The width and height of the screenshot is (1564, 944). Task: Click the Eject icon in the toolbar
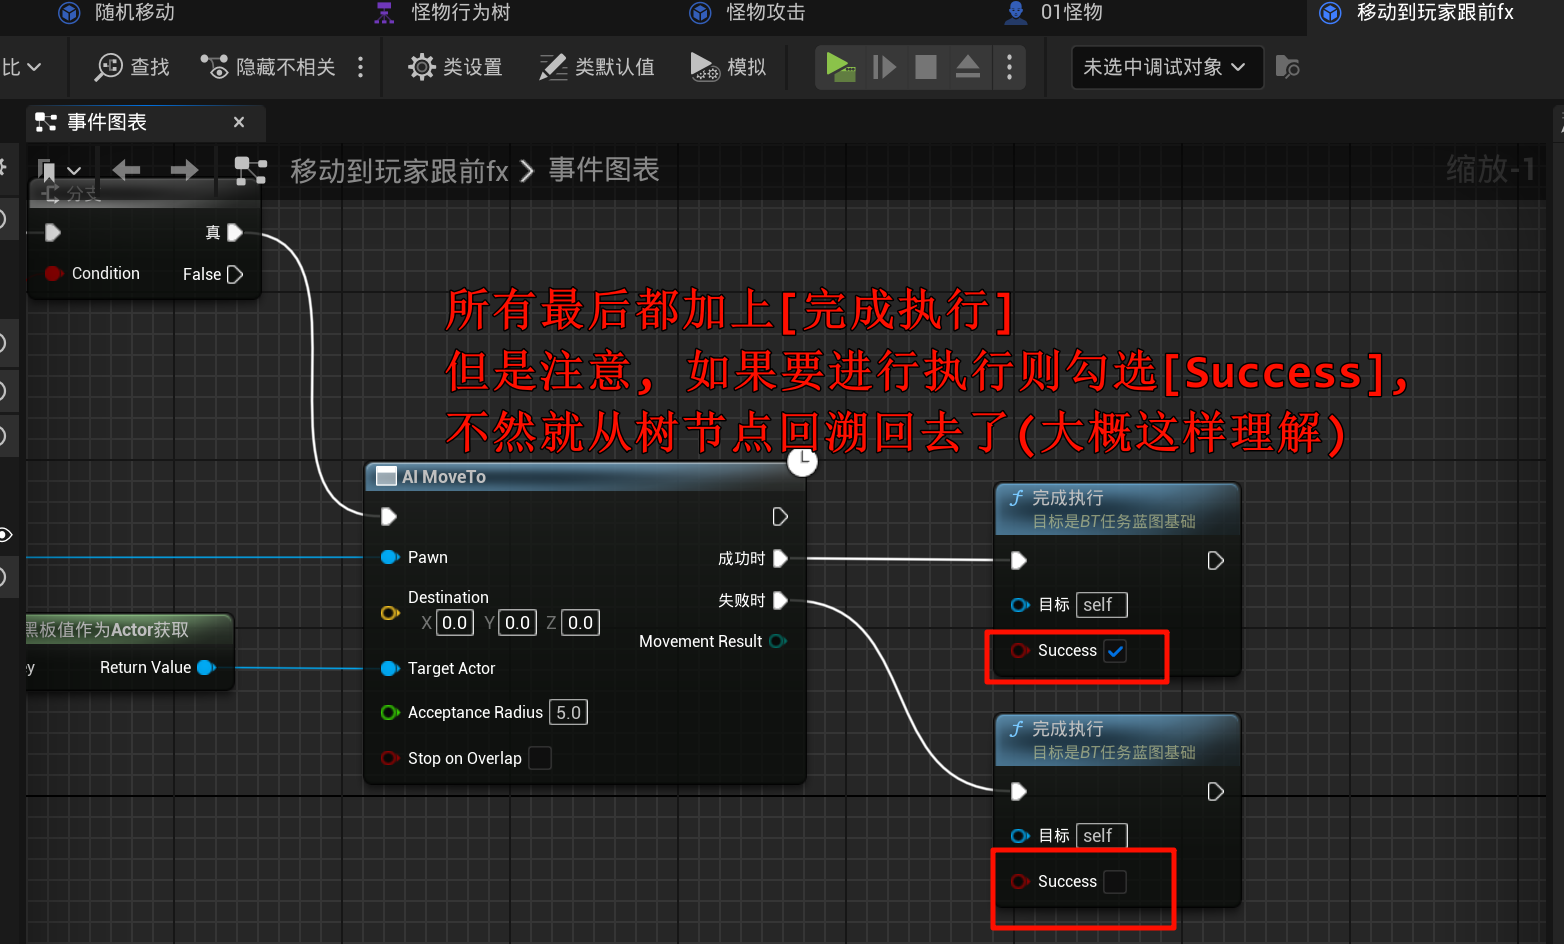pos(967,67)
